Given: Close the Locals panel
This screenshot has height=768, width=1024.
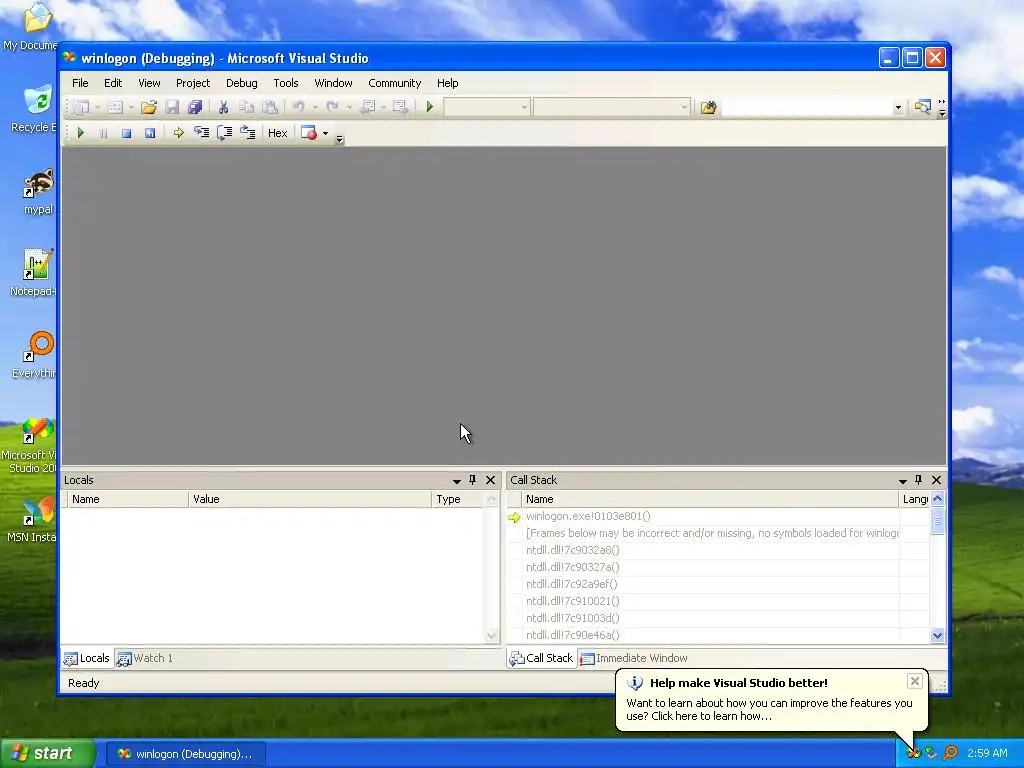Looking at the screenshot, I should coord(490,480).
